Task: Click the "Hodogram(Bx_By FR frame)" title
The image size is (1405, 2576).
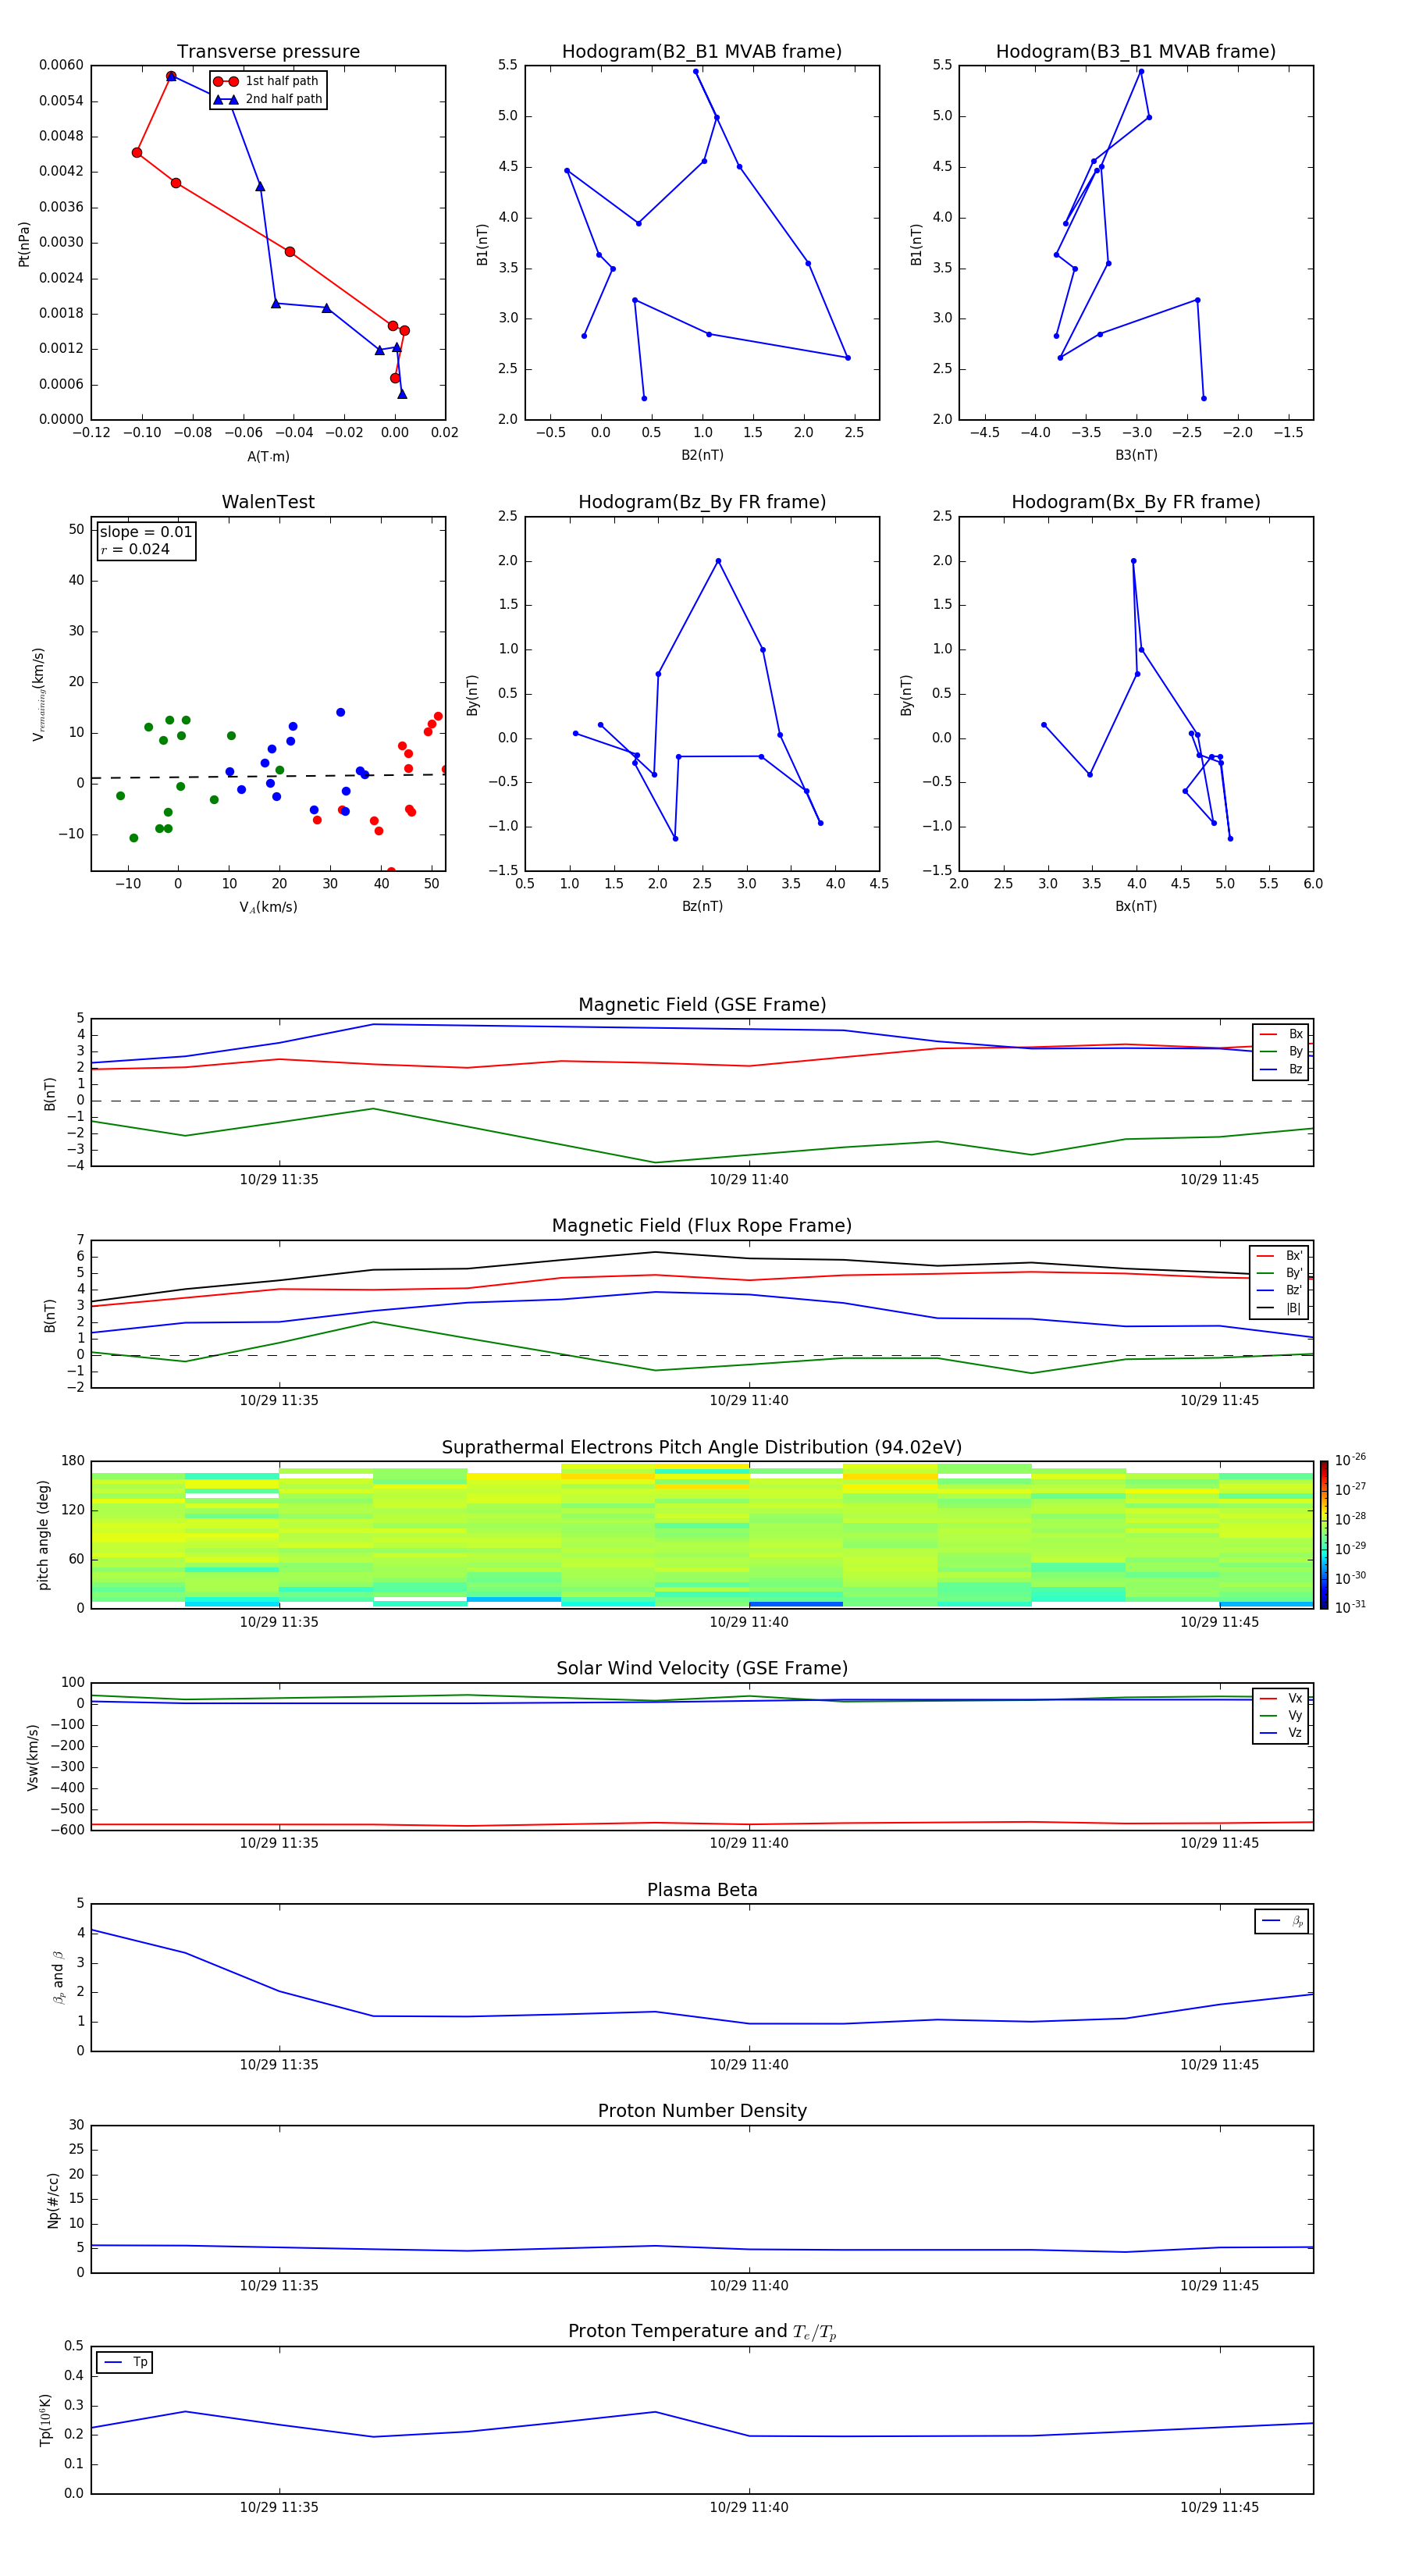Action: (1136, 502)
